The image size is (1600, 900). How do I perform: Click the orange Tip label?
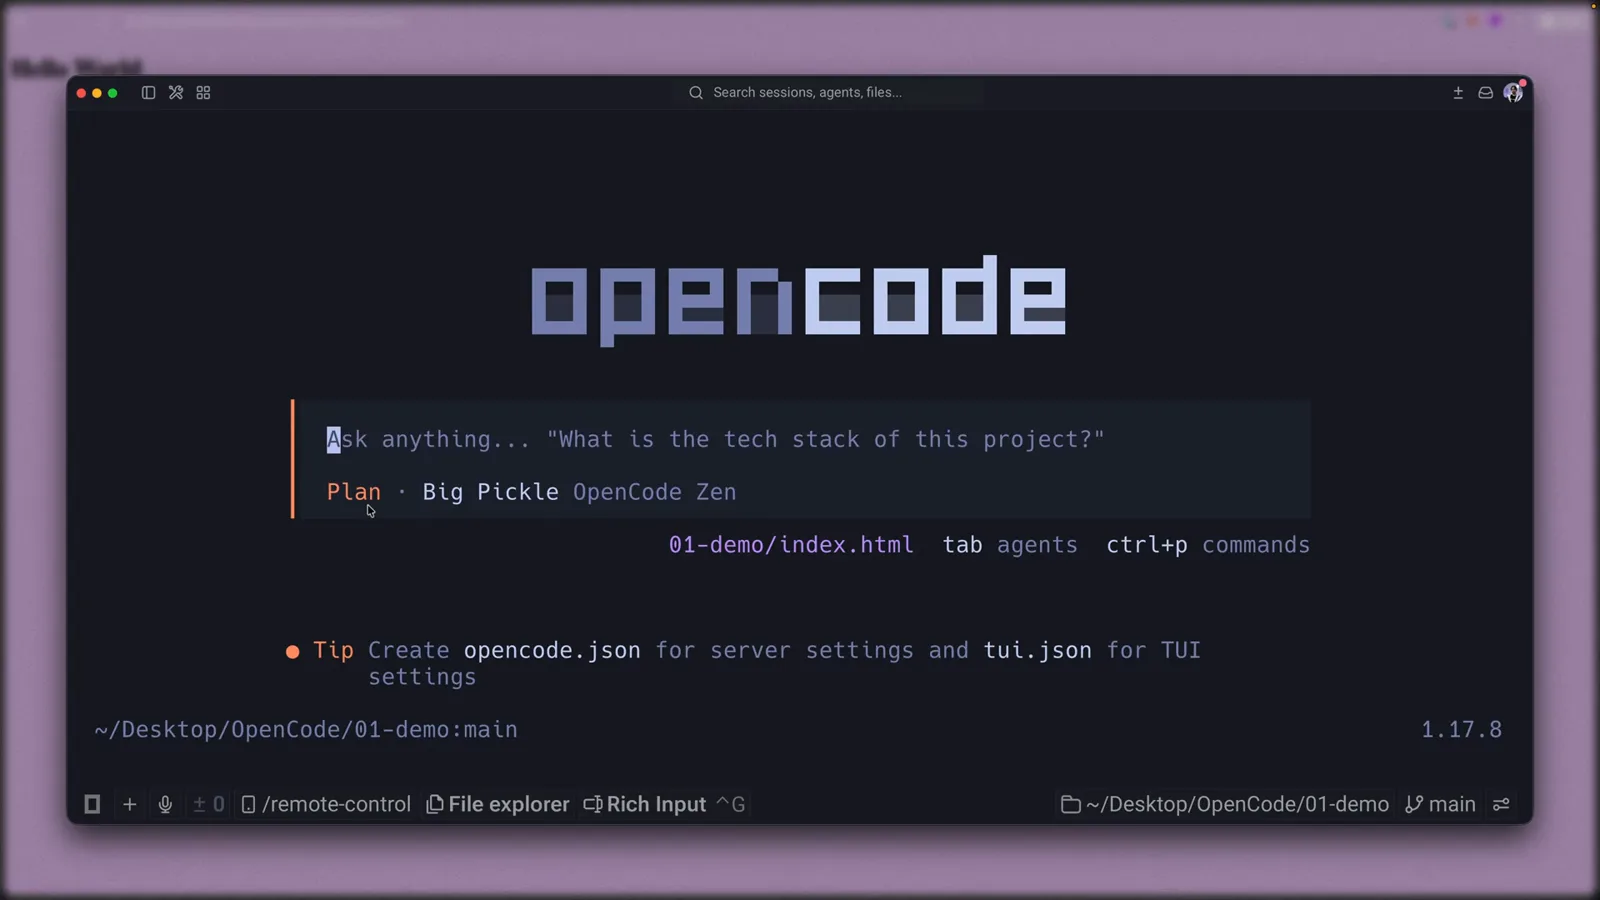[x=333, y=650]
